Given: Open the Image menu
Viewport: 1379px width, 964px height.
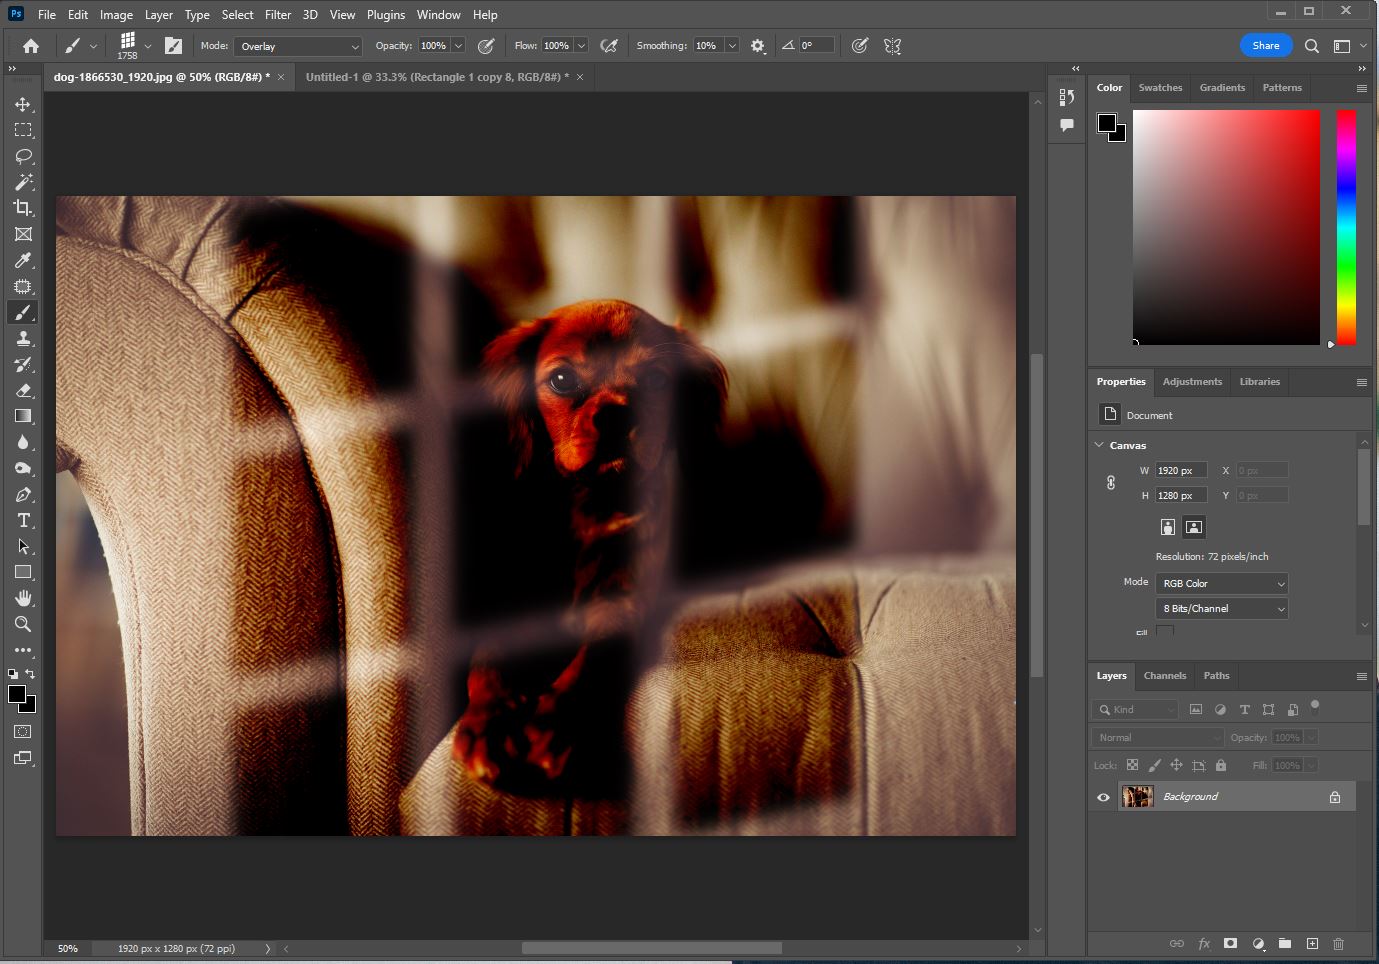Looking at the screenshot, I should tap(116, 15).
